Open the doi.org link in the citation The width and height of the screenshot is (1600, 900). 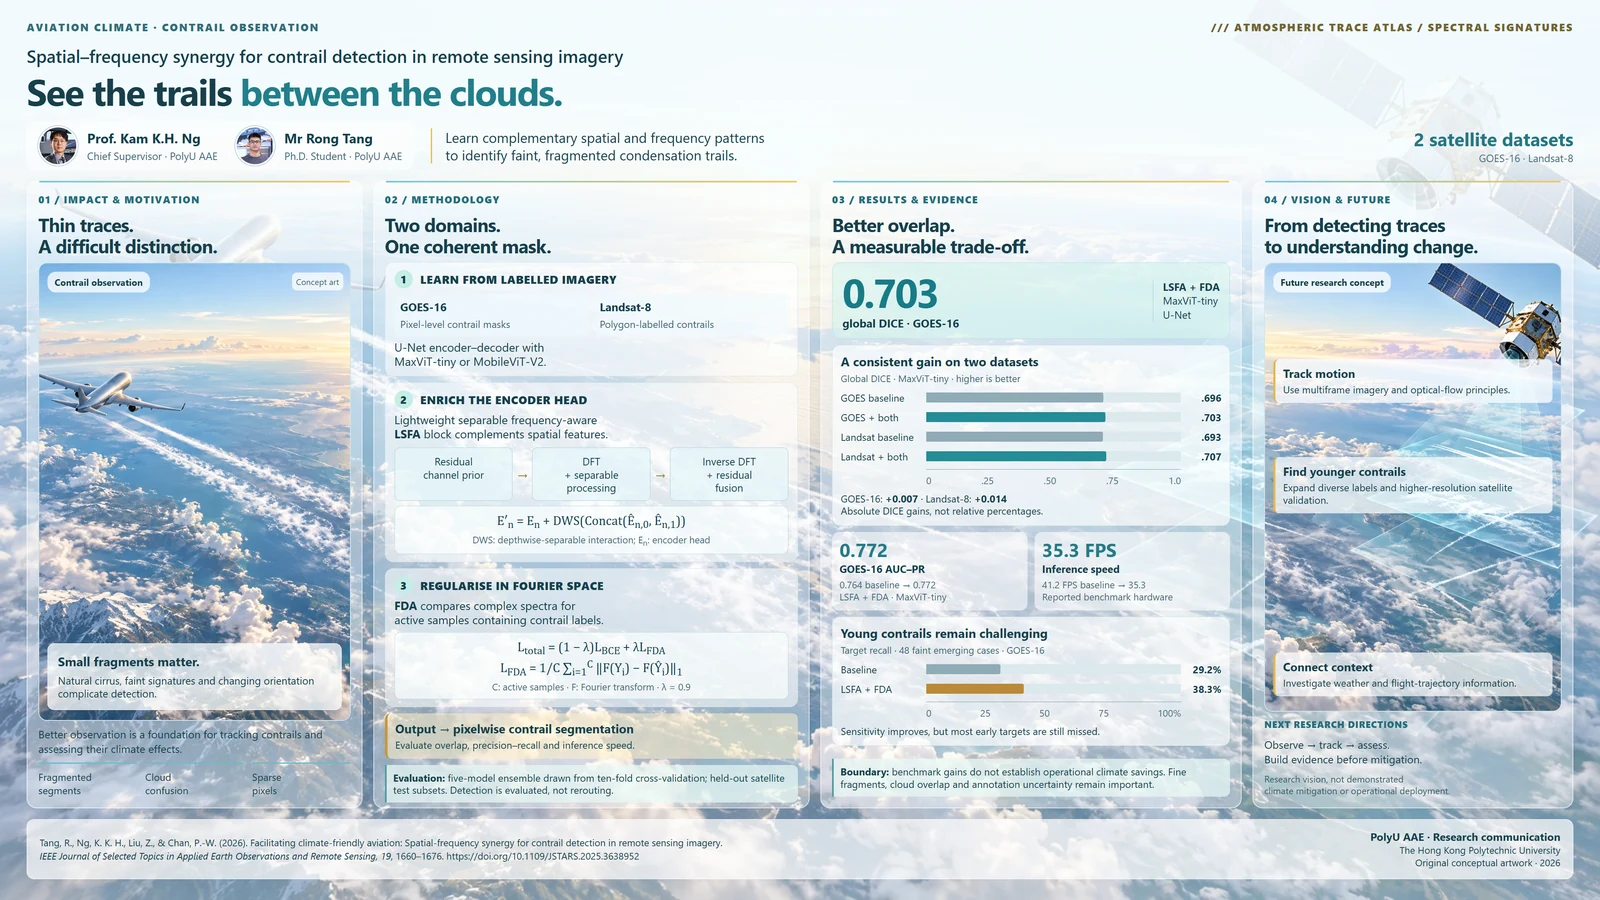(542, 856)
